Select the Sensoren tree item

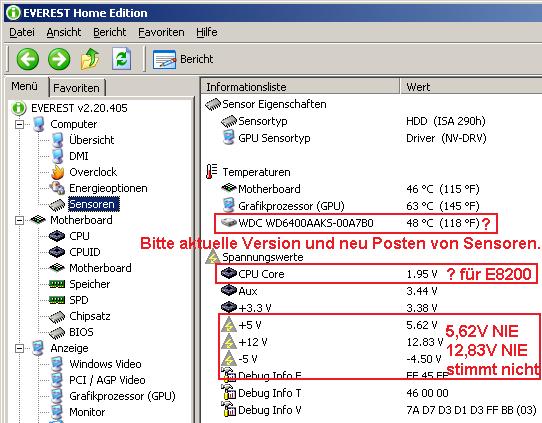[x=94, y=204]
